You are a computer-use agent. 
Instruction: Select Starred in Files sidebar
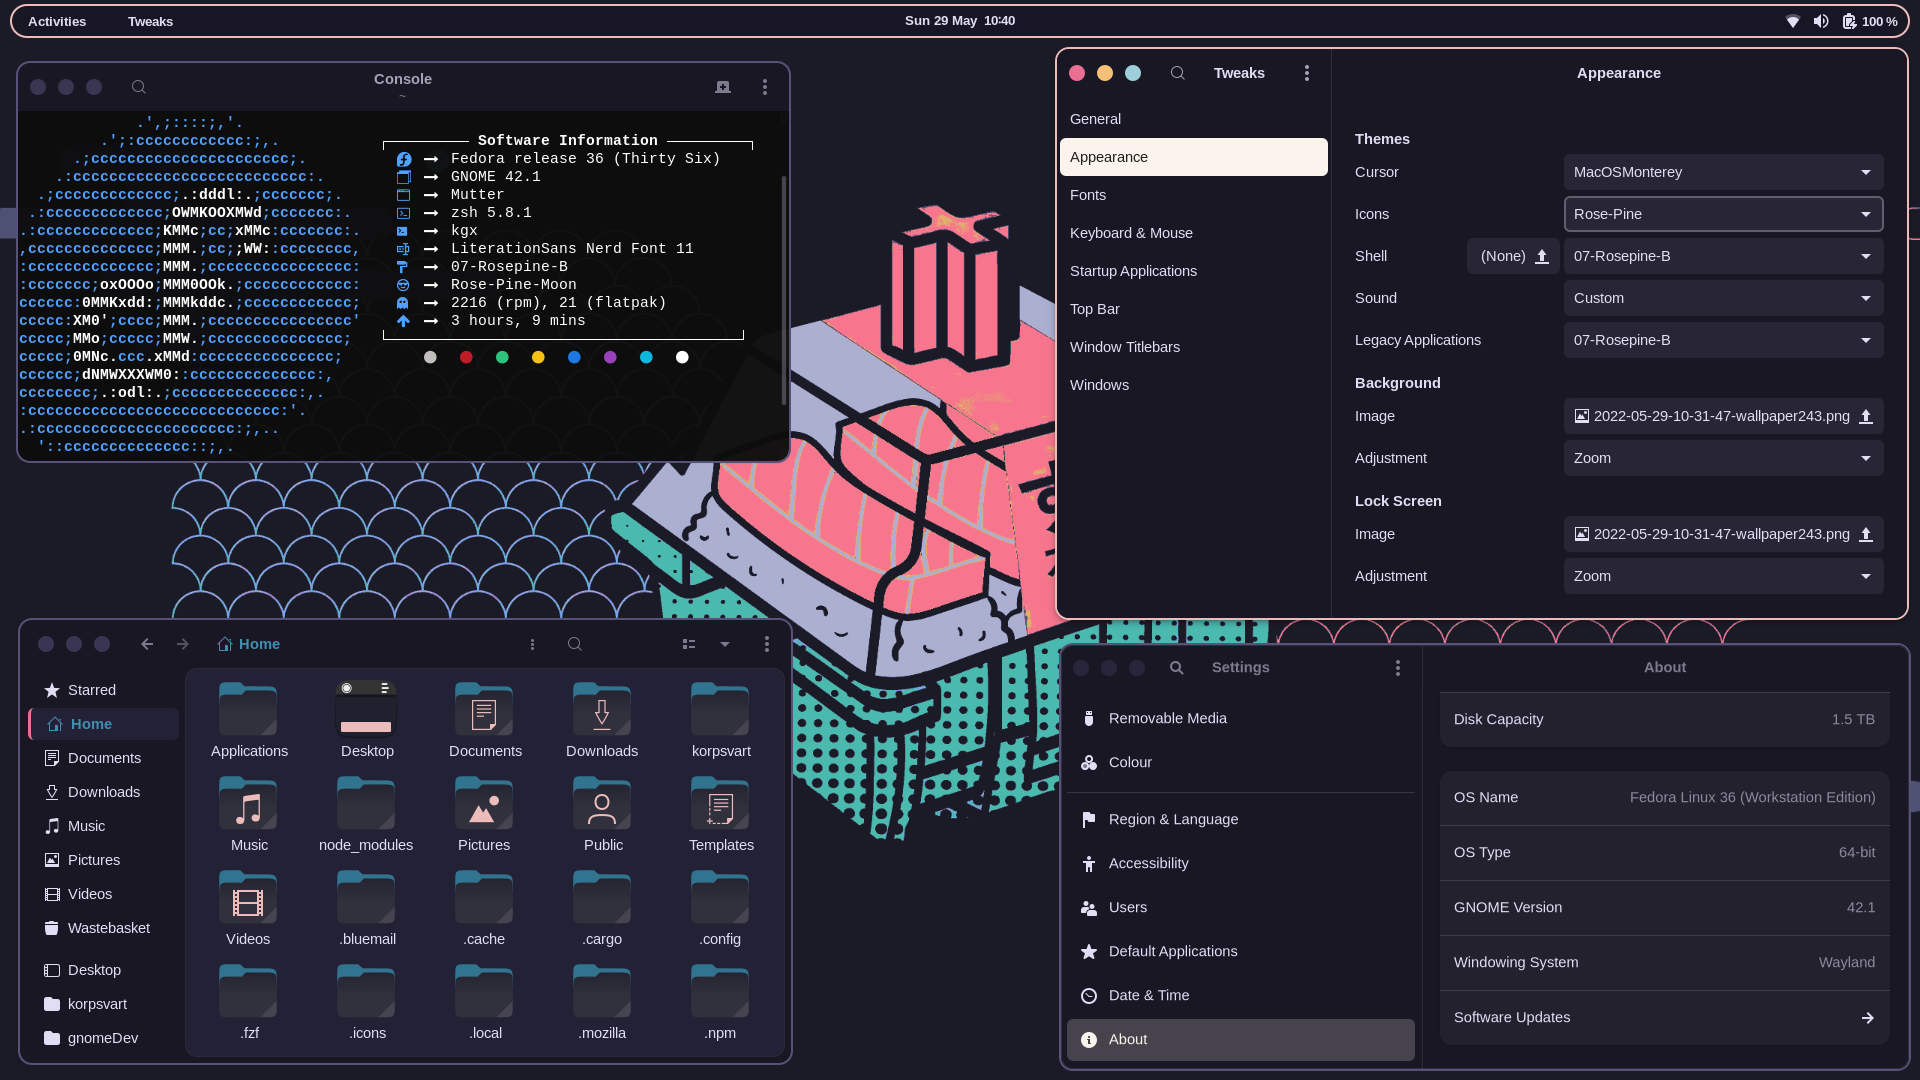(x=104, y=690)
